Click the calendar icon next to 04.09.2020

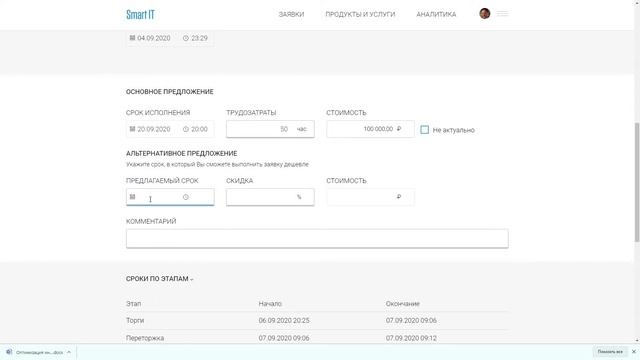(132, 38)
